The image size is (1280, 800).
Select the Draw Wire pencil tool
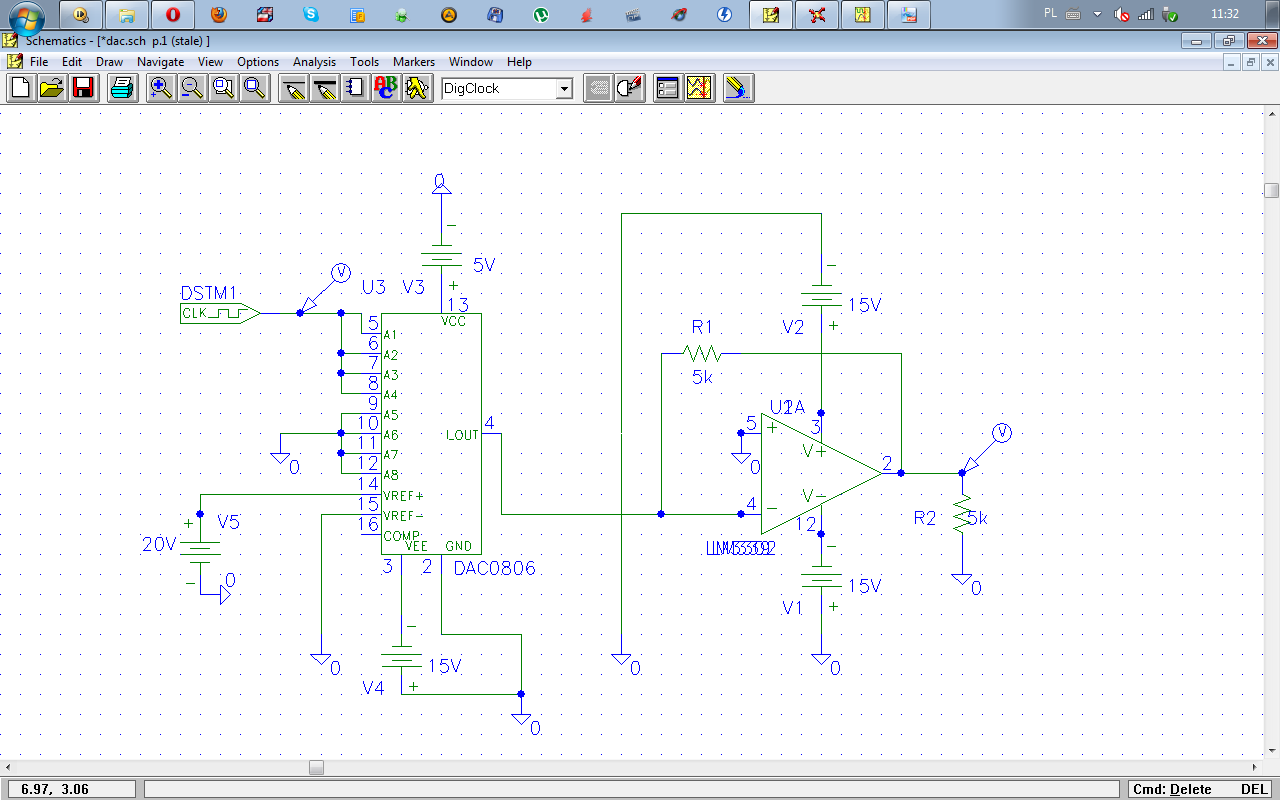click(x=293, y=88)
